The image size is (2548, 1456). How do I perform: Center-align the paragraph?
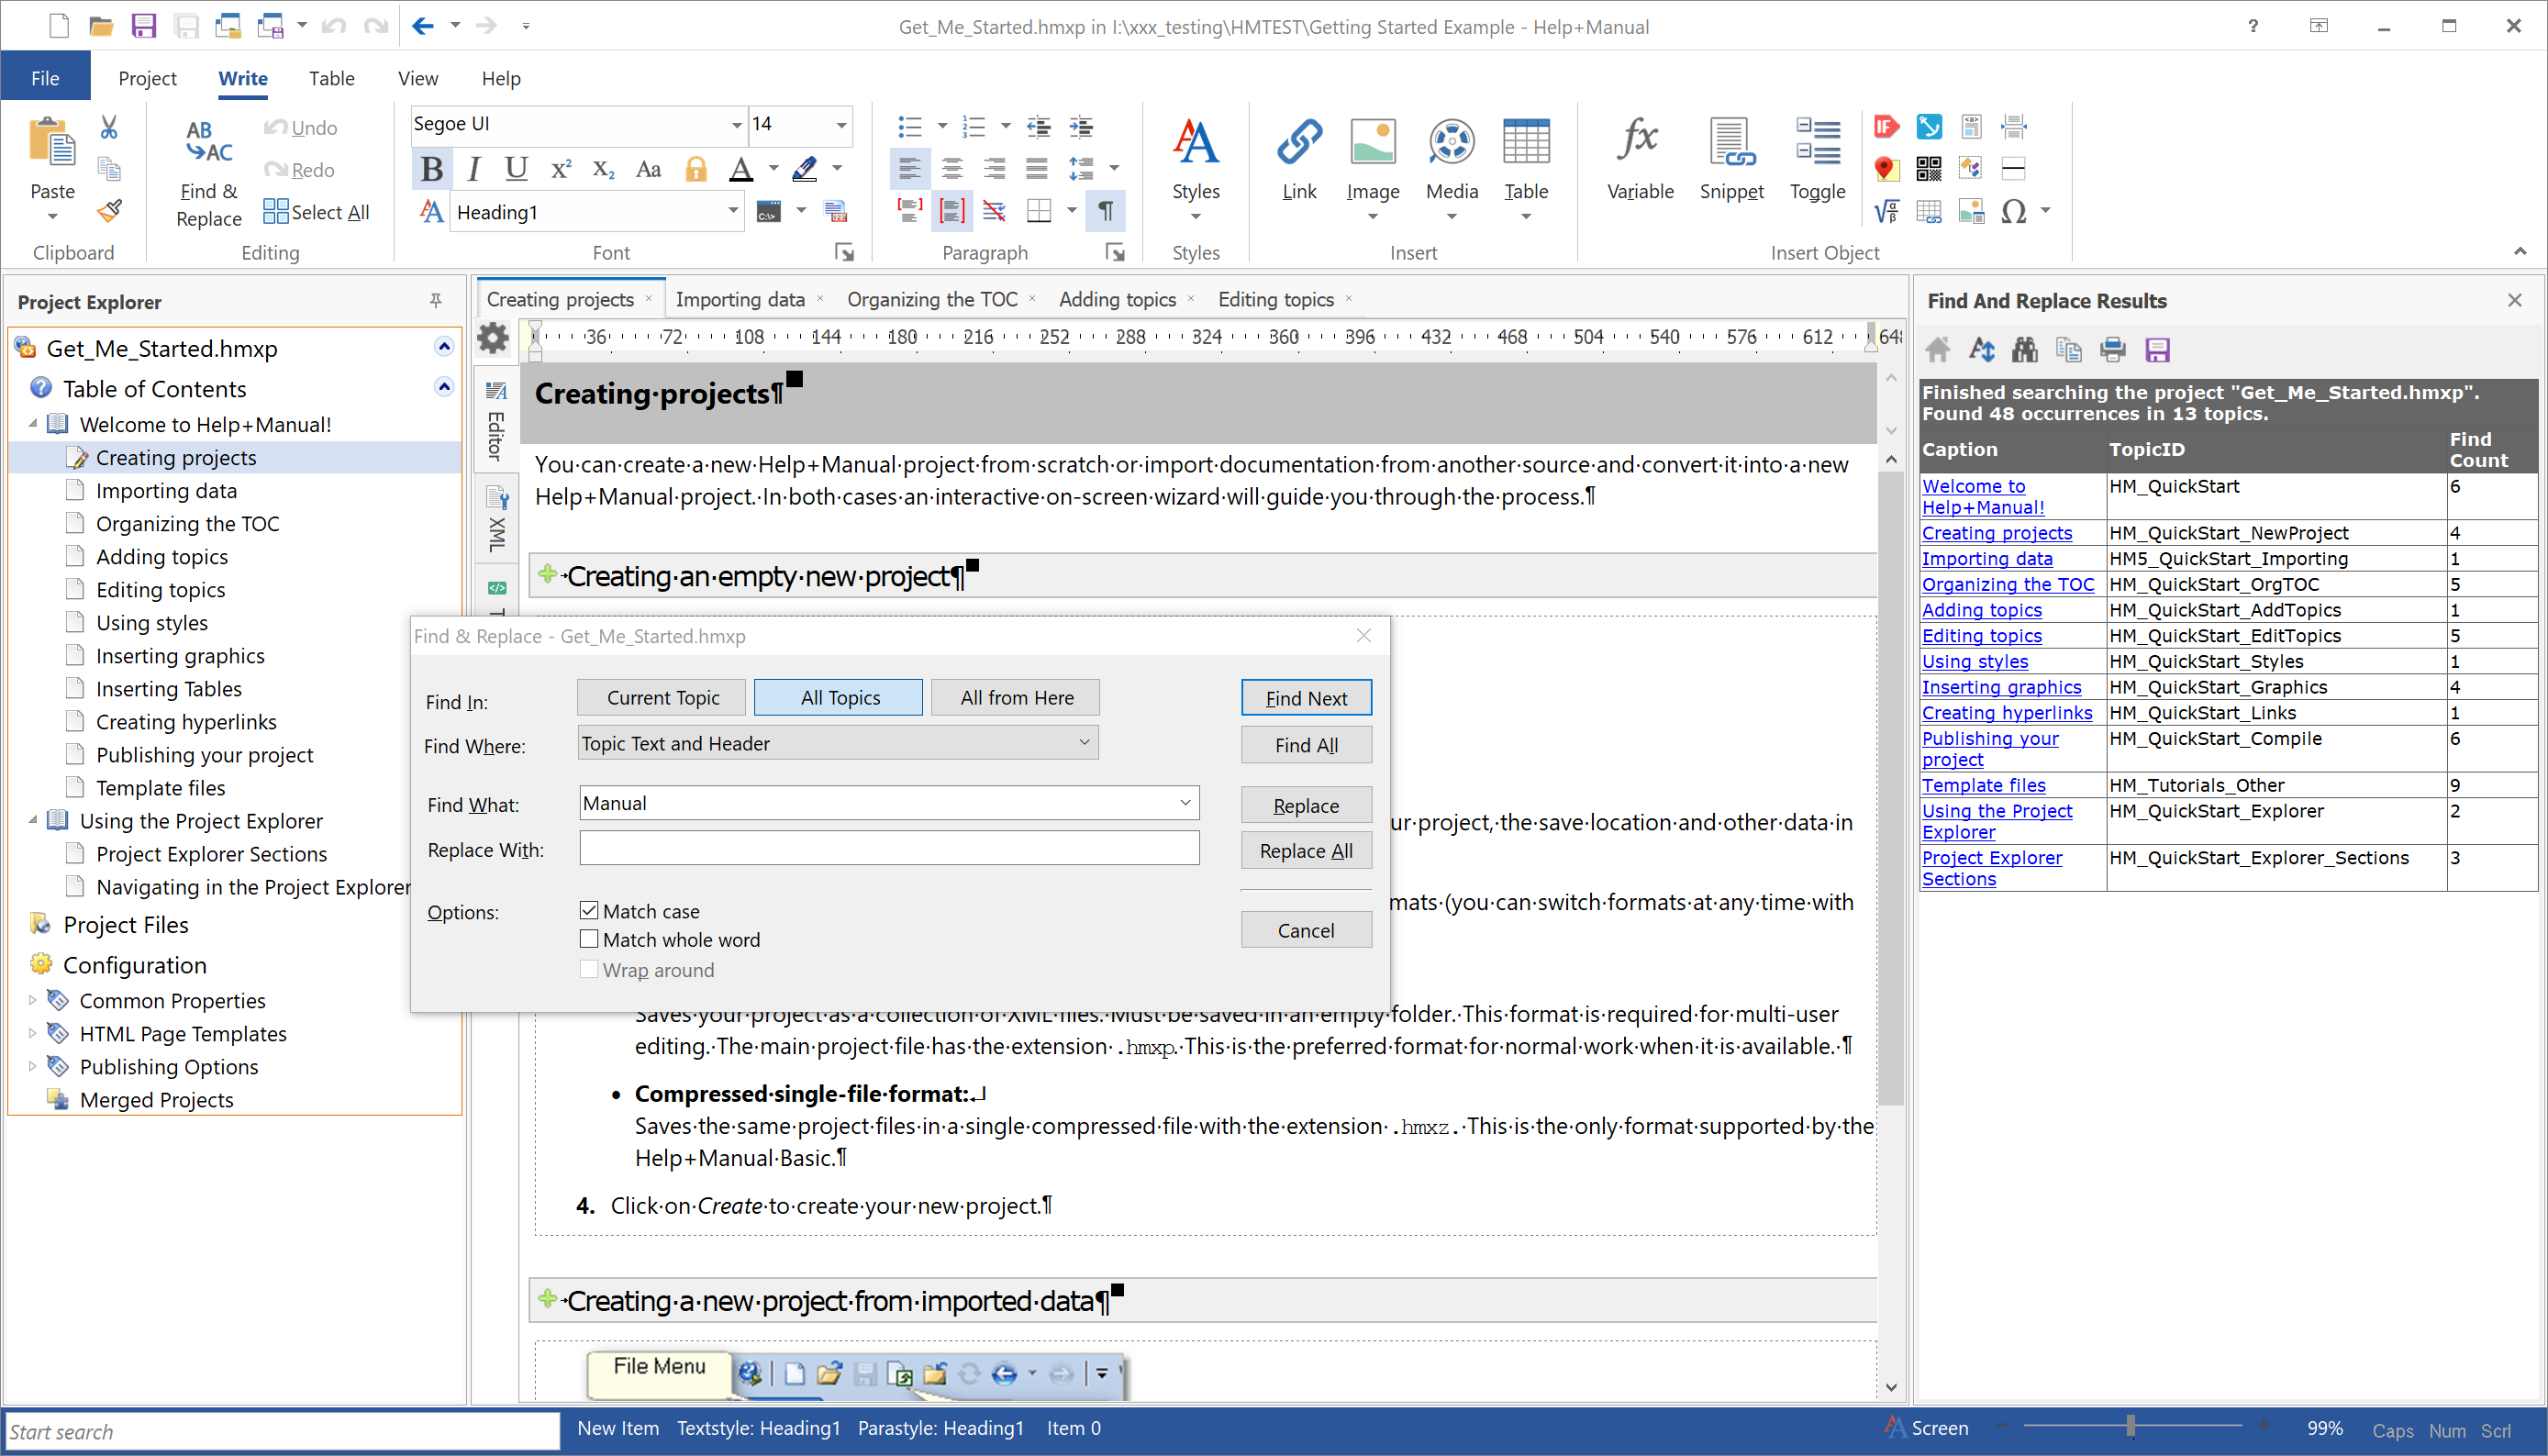point(952,169)
